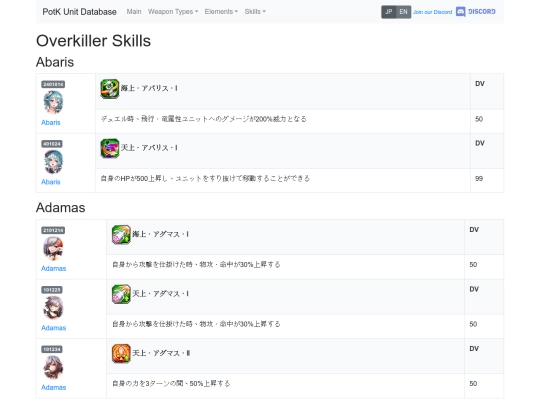Open the Discord logo link
The height and width of the screenshot is (405, 540).
(476, 12)
